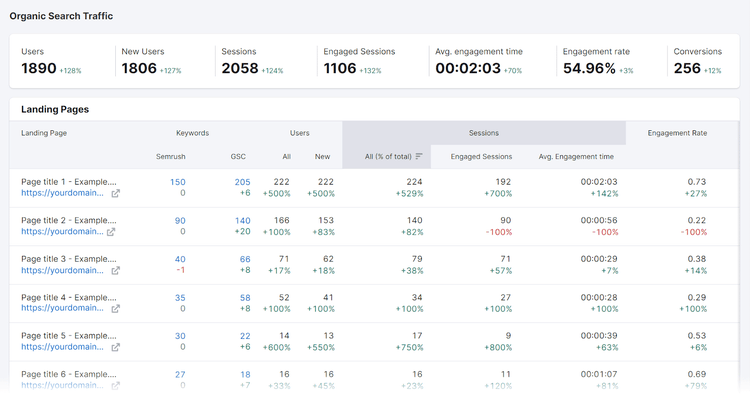Click the sessions value 224

click(x=414, y=182)
